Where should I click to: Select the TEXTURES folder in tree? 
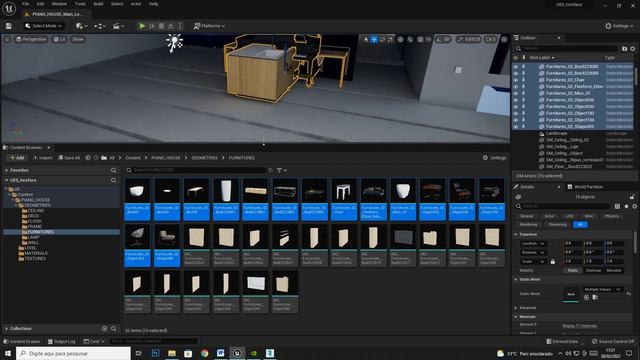[x=35, y=258]
